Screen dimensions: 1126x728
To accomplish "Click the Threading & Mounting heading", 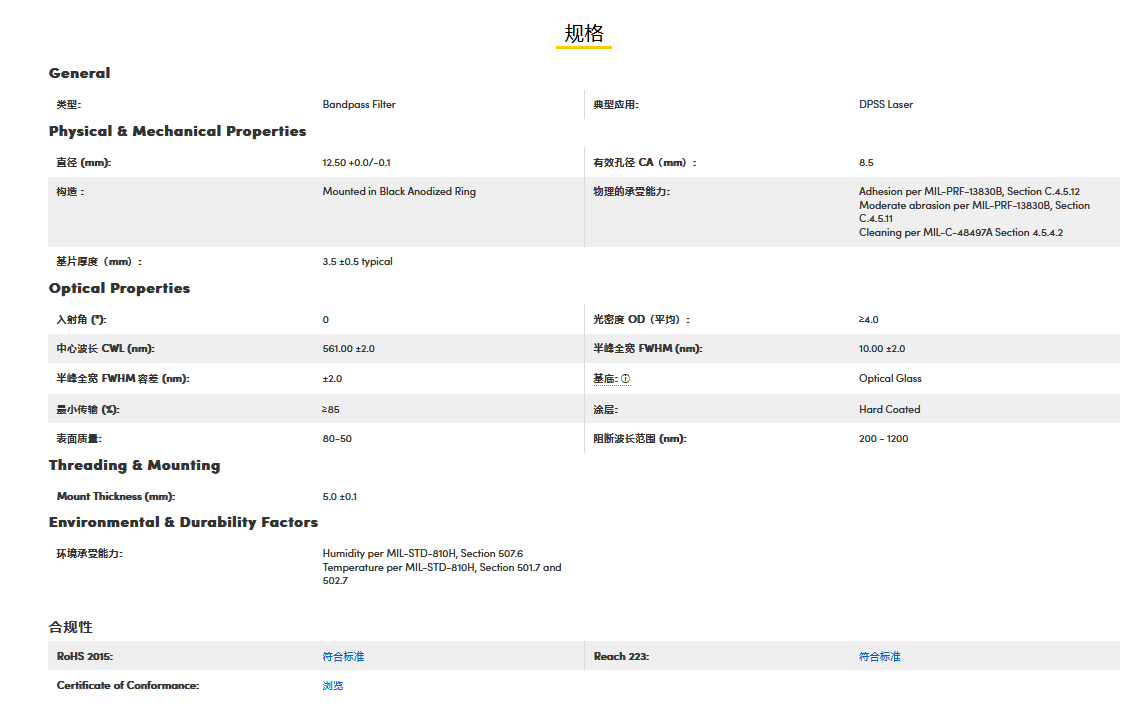I will [134, 465].
